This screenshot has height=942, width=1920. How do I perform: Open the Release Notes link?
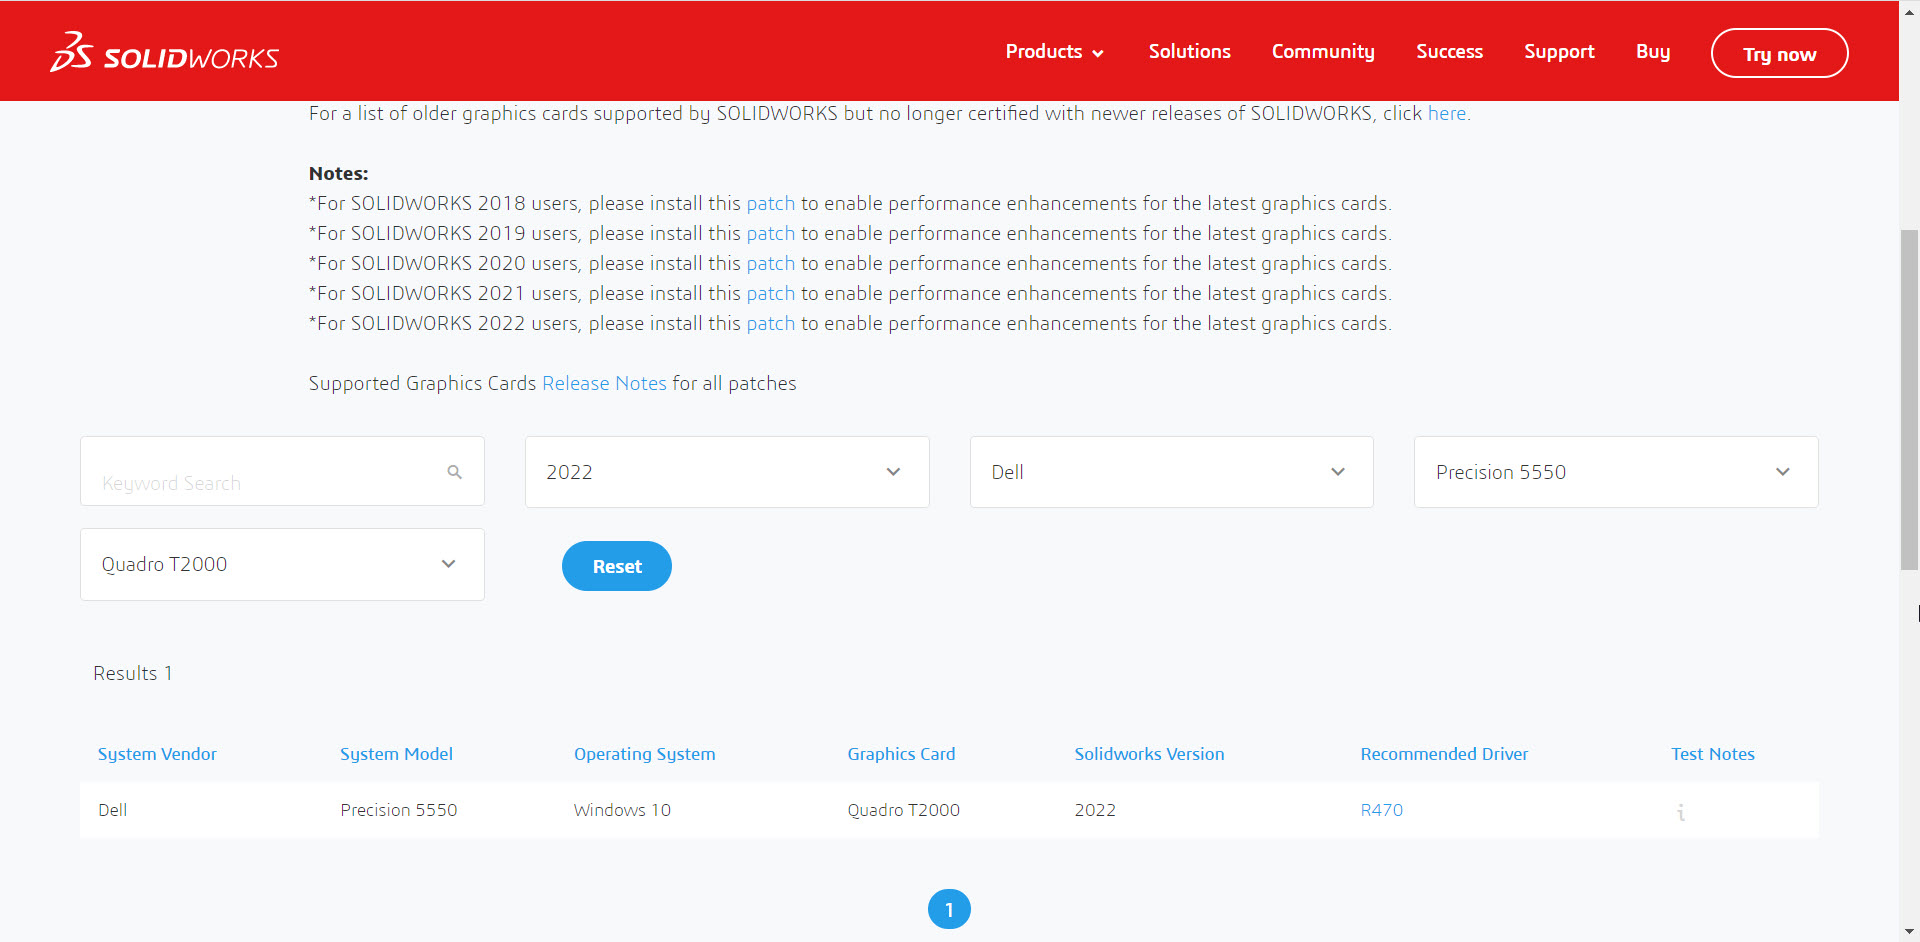(604, 383)
